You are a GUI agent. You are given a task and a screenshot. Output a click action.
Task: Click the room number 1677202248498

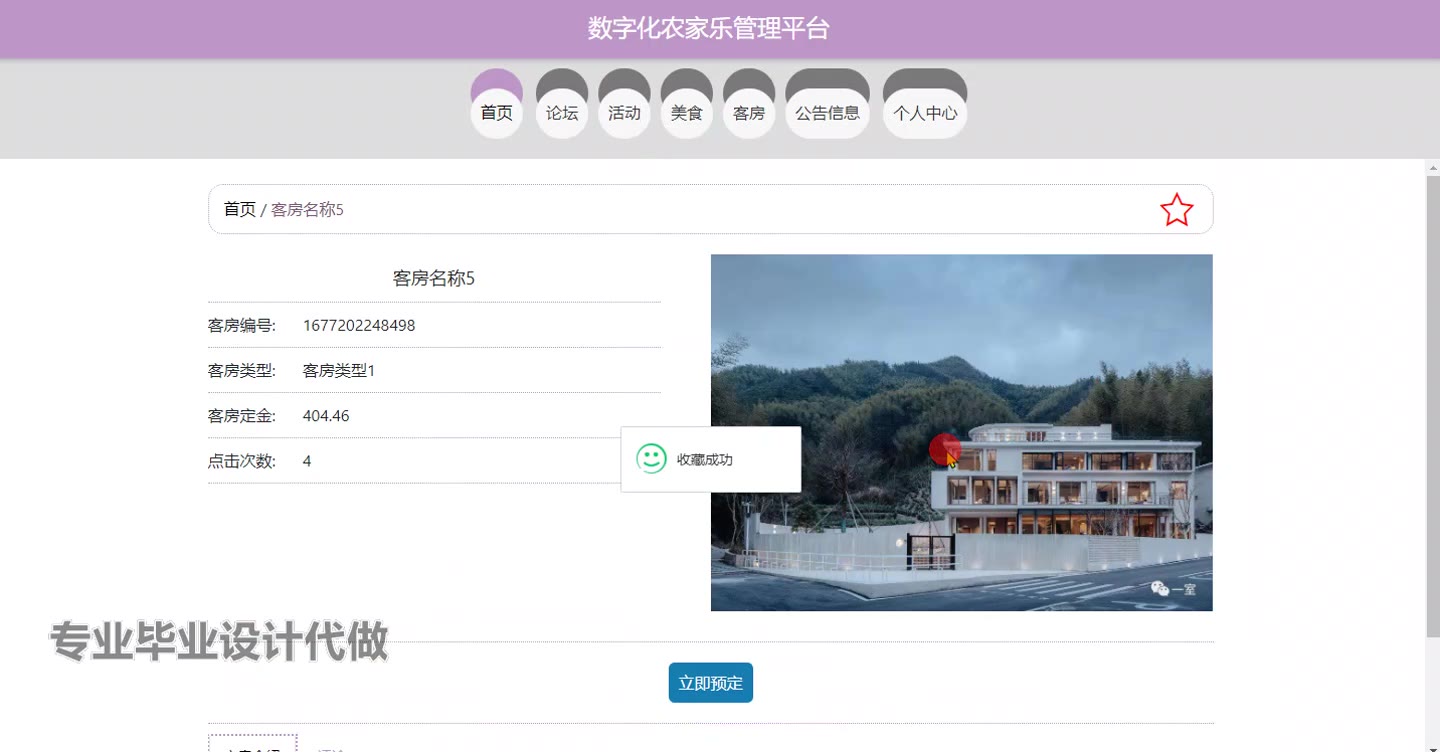point(359,325)
